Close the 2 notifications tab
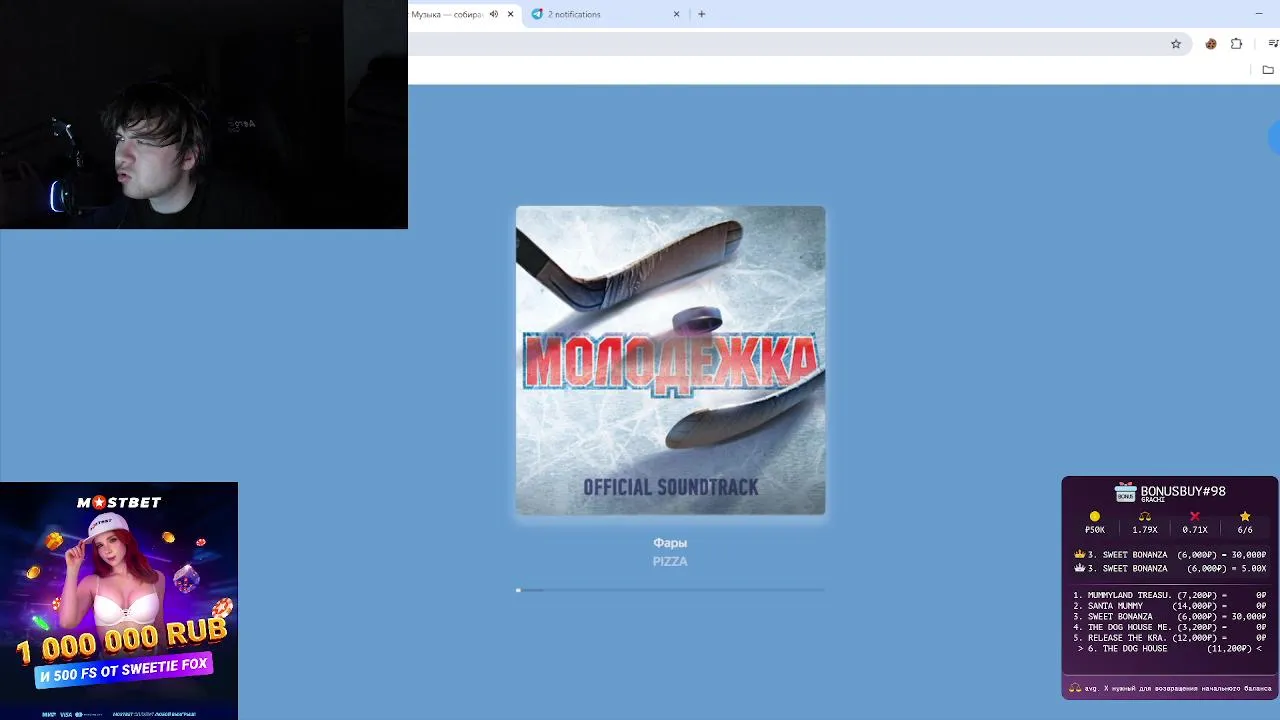1280x720 pixels. (676, 14)
